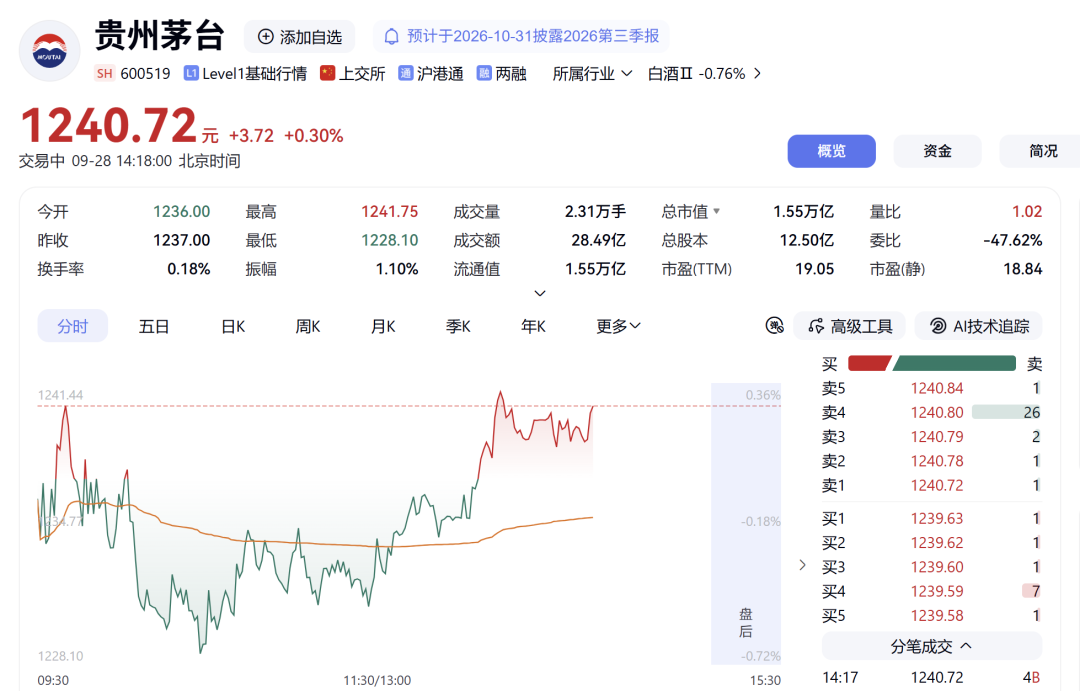Click the 卖1 1240.72 order row
The width and height of the screenshot is (1080, 691).
pyautogui.click(x=931, y=486)
